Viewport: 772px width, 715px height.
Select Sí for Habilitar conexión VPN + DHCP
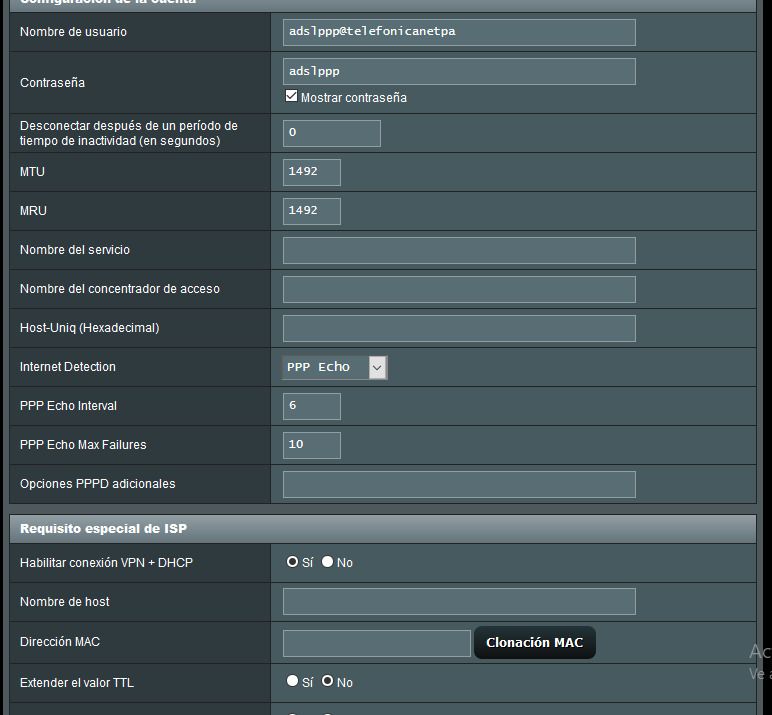[x=292, y=562]
